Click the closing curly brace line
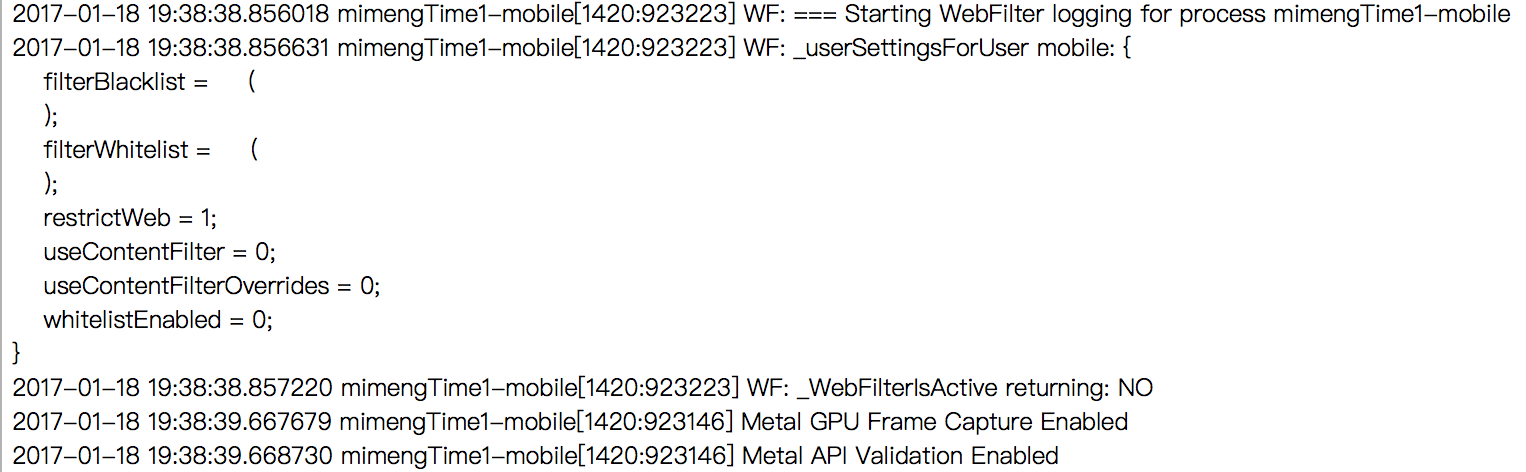 click(x=16, y=353)
